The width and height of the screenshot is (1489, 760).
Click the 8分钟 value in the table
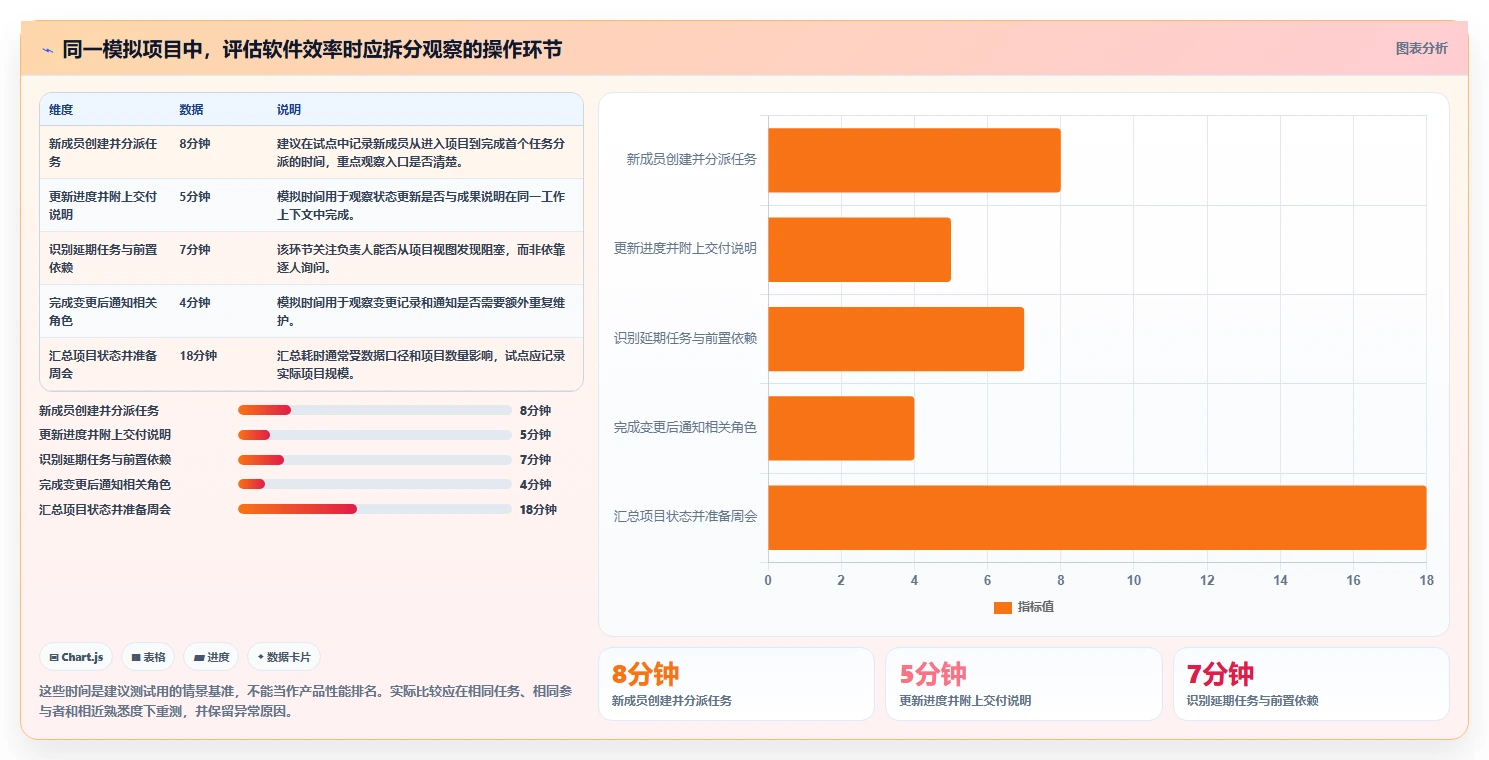[195, 144]
